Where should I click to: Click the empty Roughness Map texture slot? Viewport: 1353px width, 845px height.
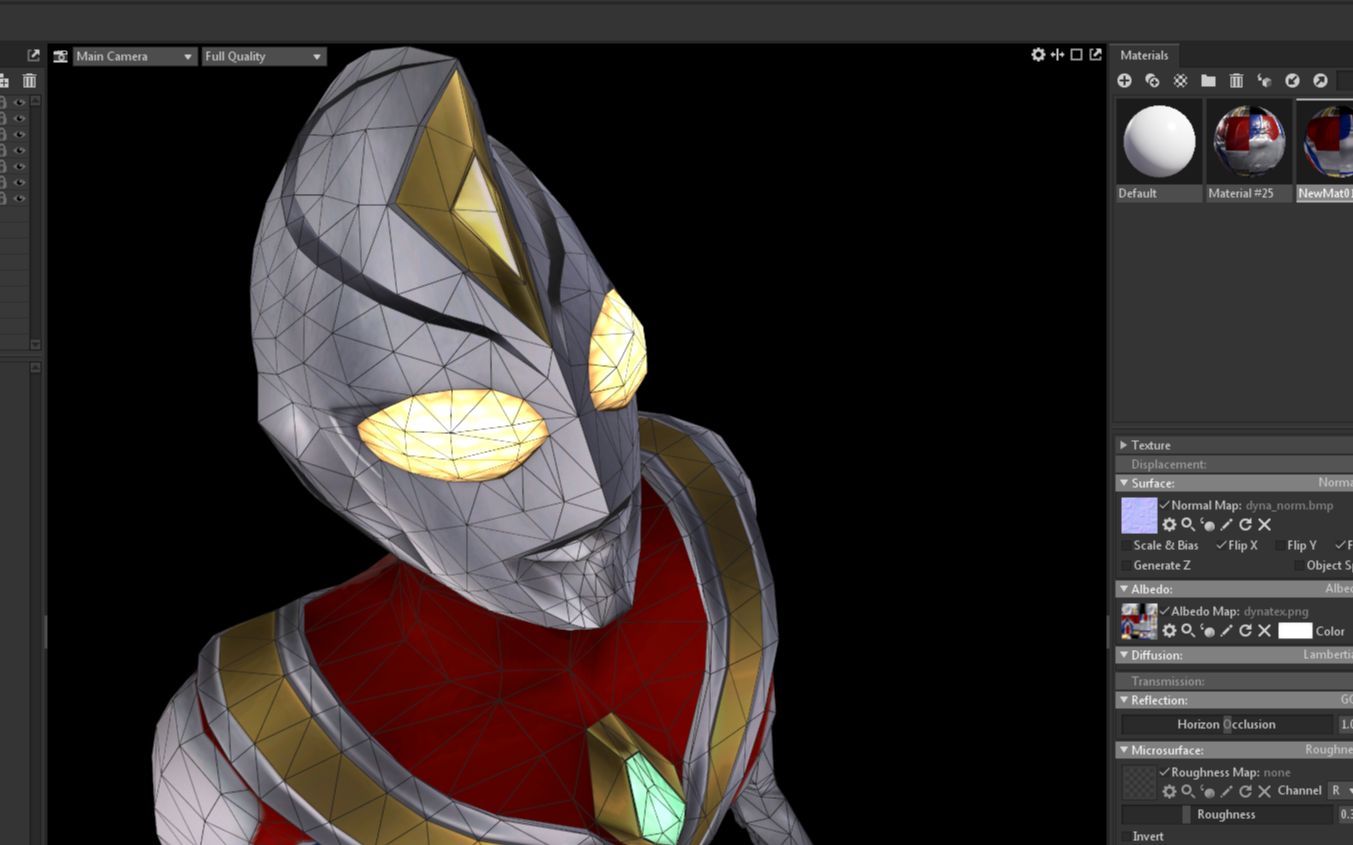(x=1139, y=783)
